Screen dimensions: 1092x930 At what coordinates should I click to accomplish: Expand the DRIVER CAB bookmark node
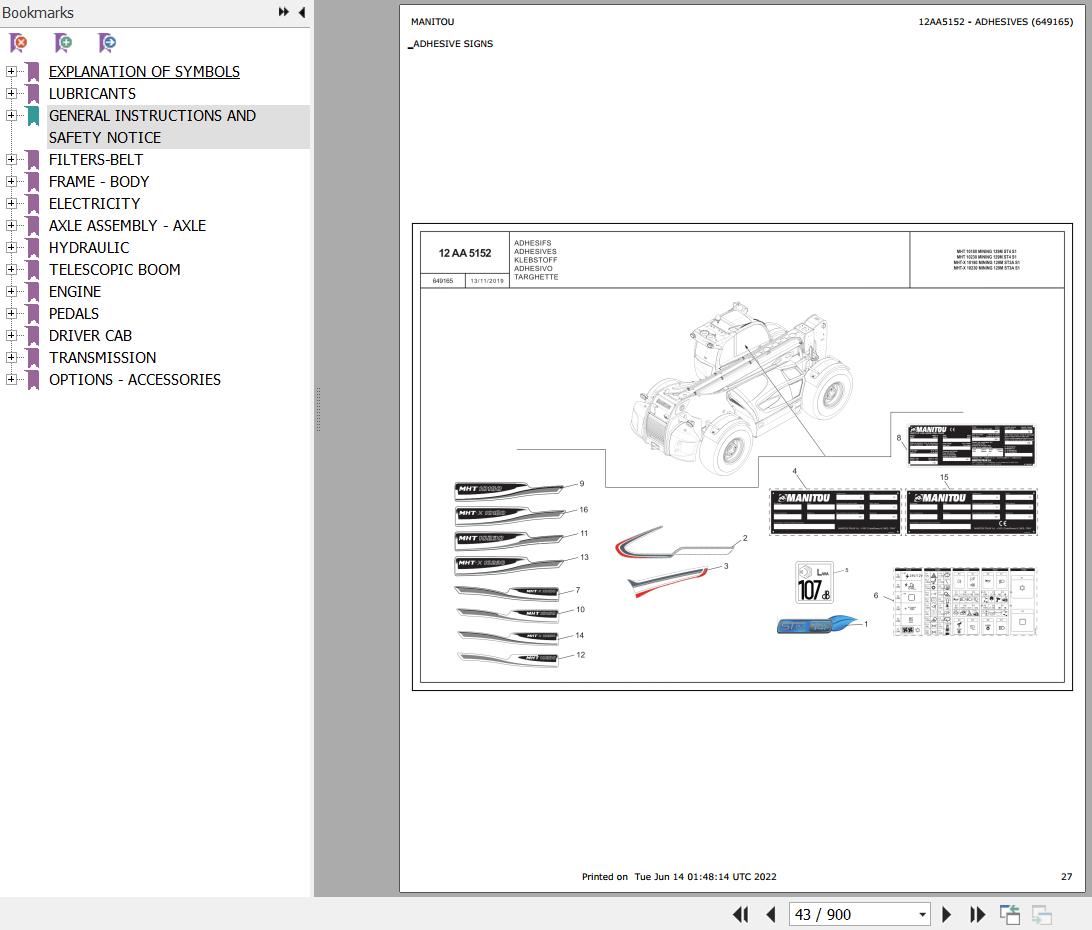(x=10, y=335)
